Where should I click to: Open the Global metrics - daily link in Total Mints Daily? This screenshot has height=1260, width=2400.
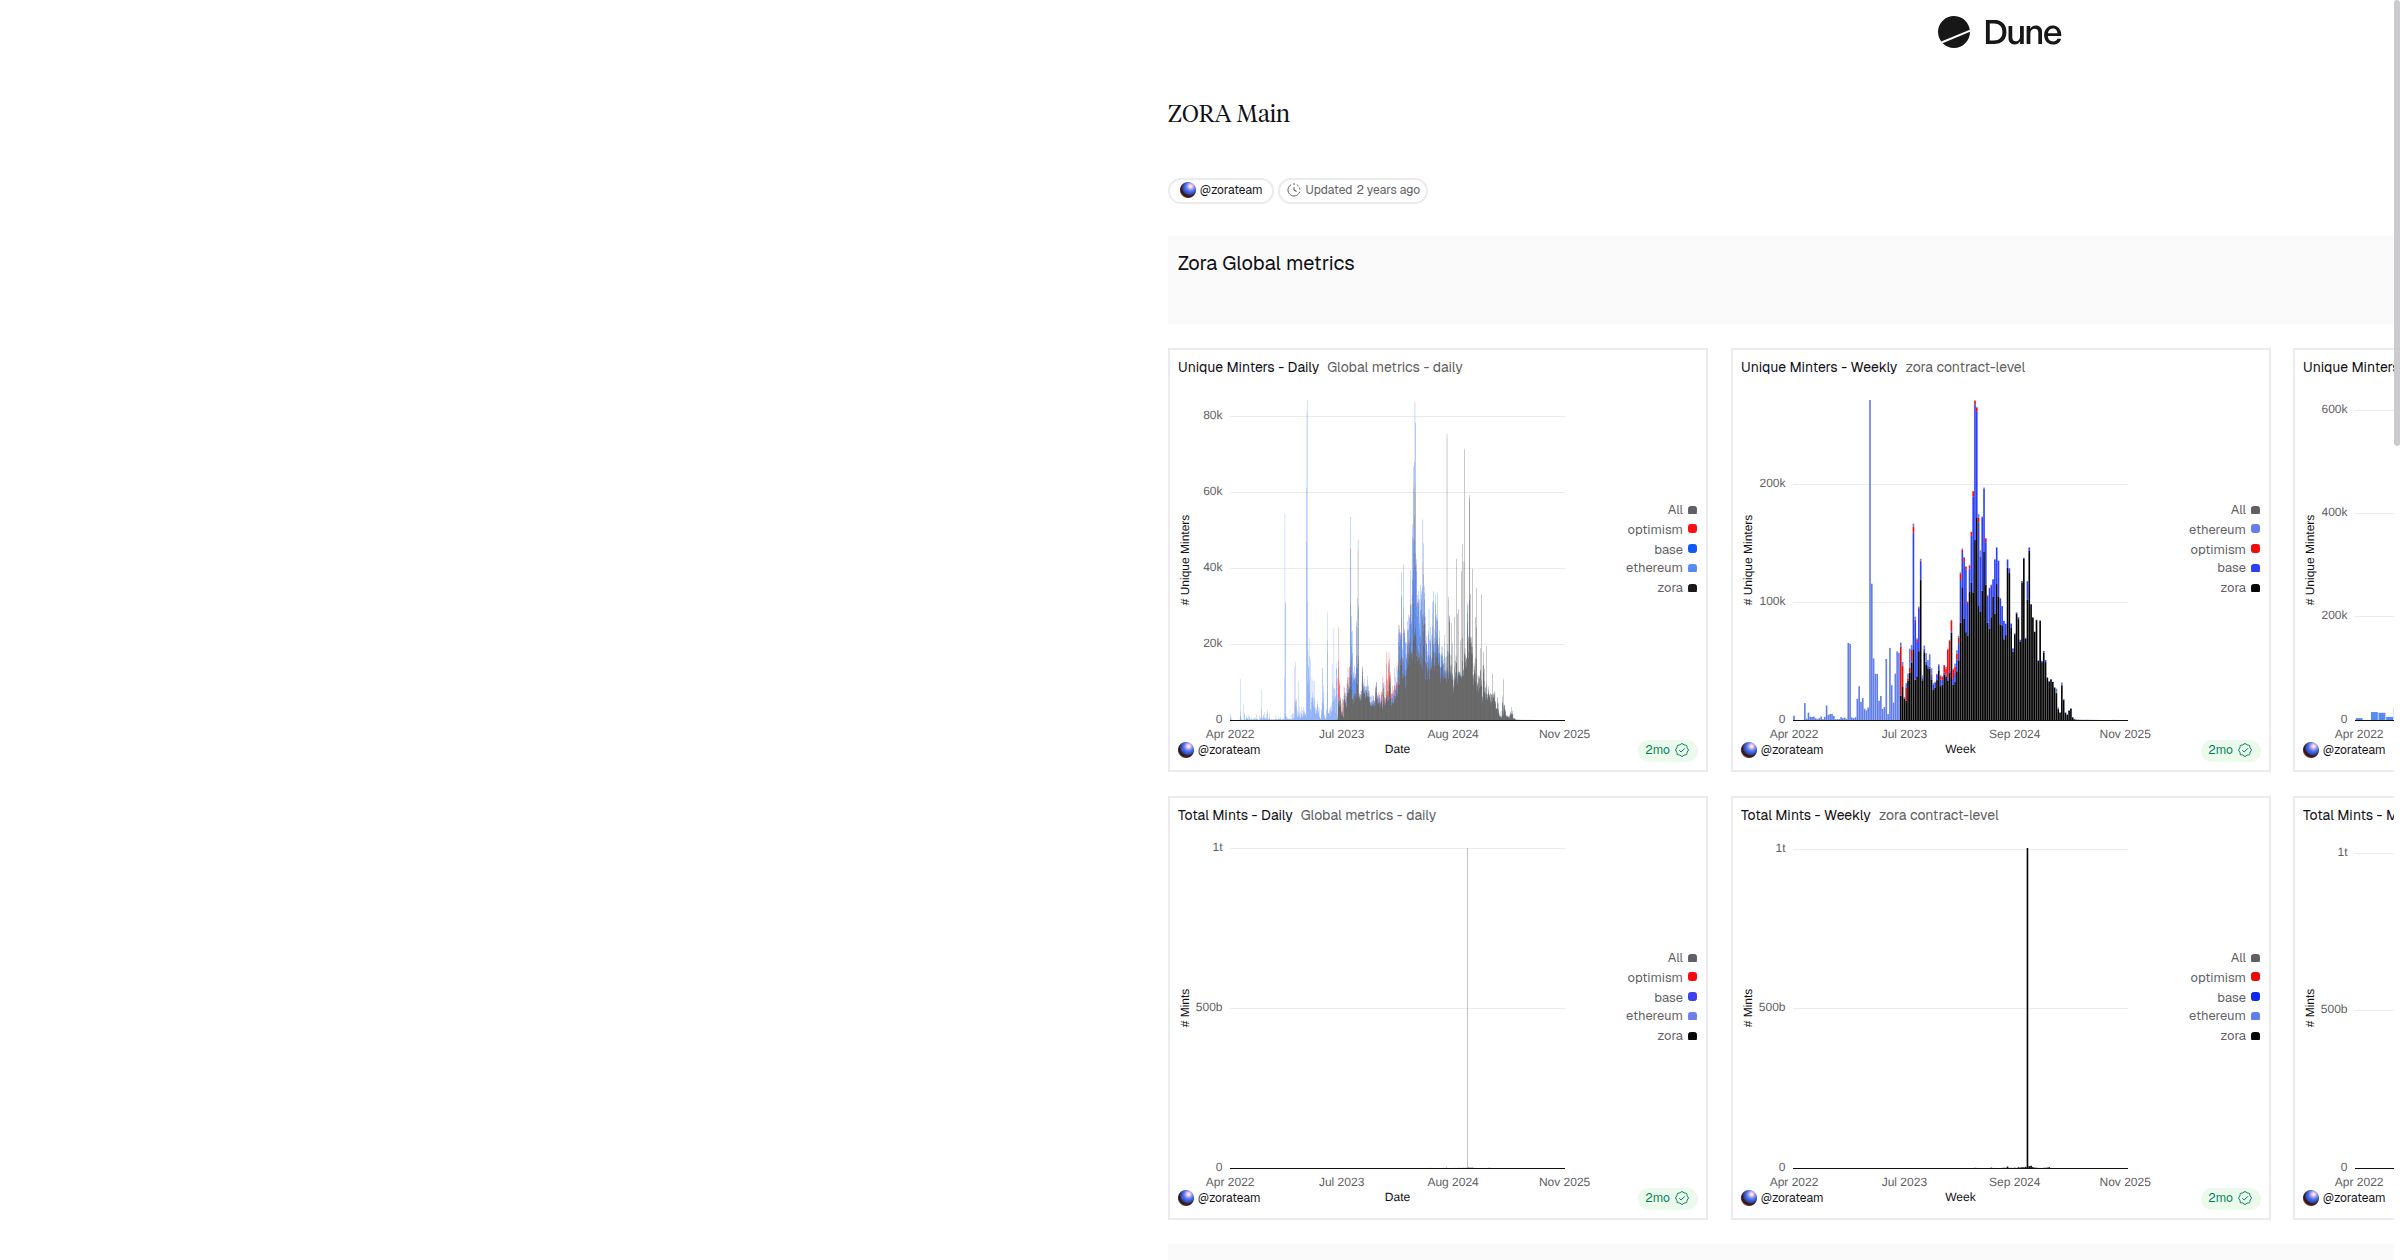[x=1367, y=816]
